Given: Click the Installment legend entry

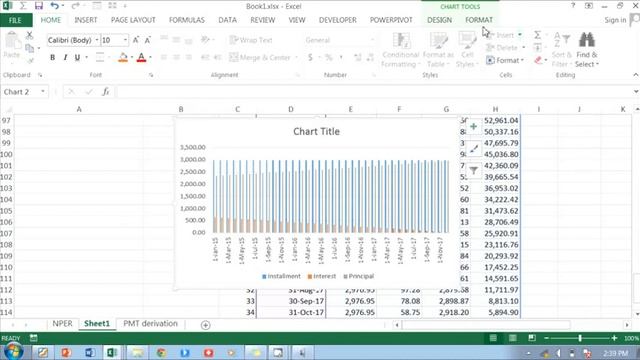Looking at the screenshot, I should tap(281, 276).
